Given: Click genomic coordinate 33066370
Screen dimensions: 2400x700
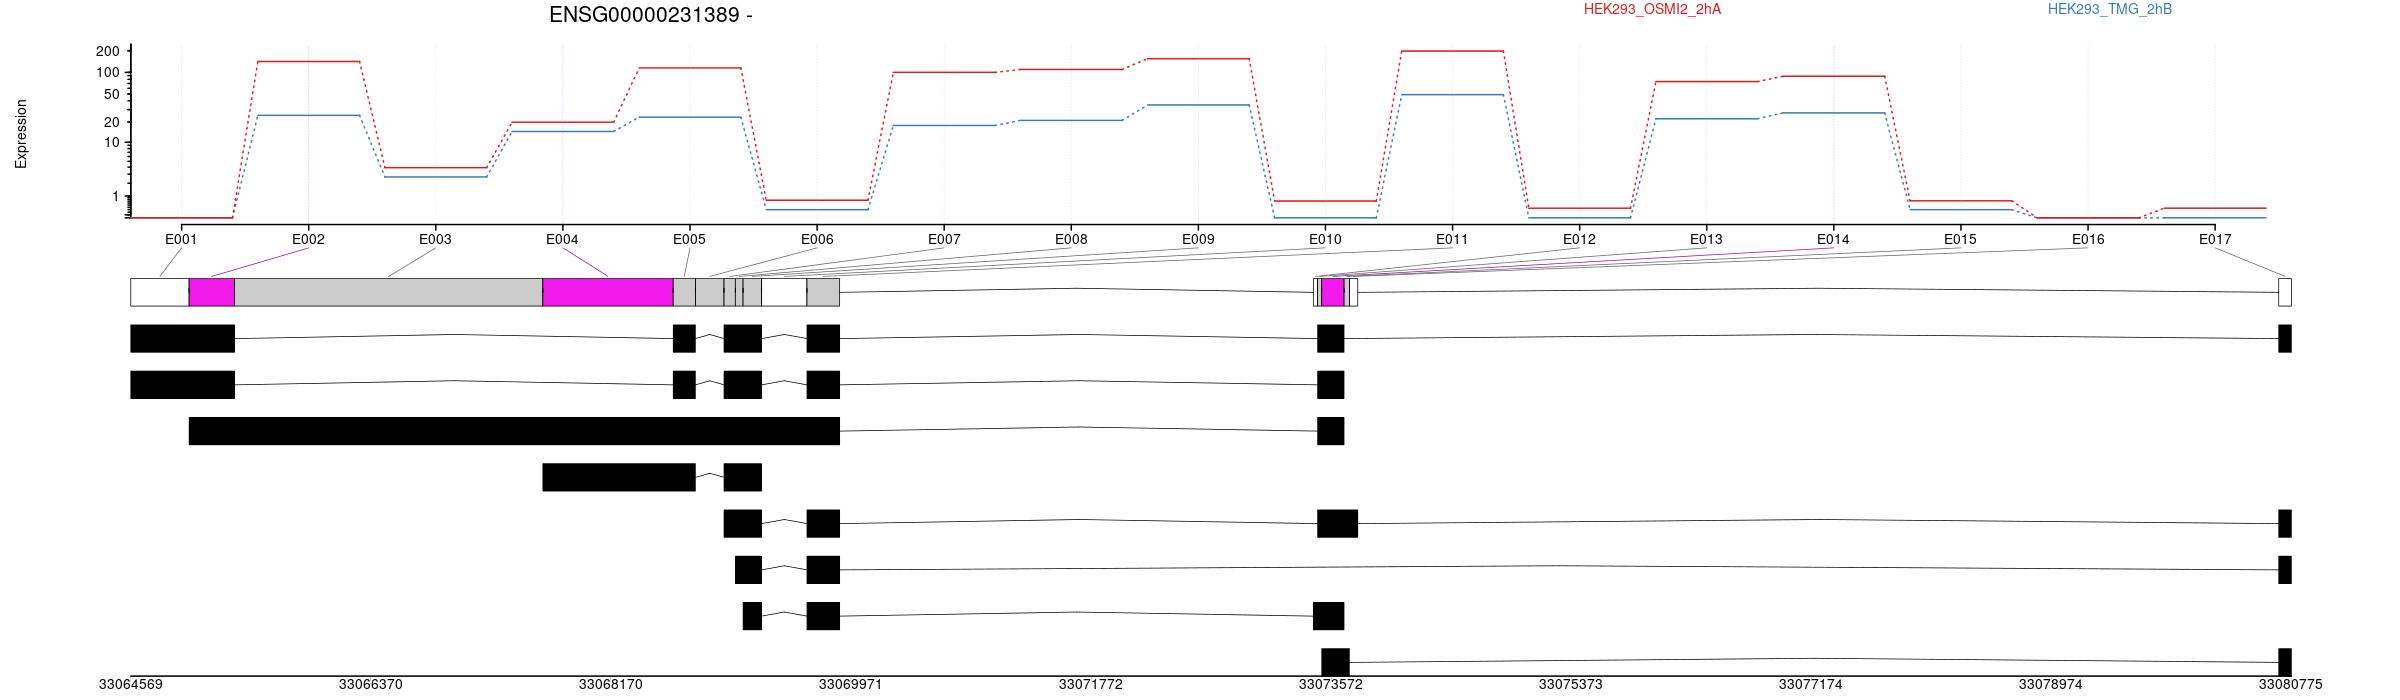Looking at the screenshot, I should [370, 685].
